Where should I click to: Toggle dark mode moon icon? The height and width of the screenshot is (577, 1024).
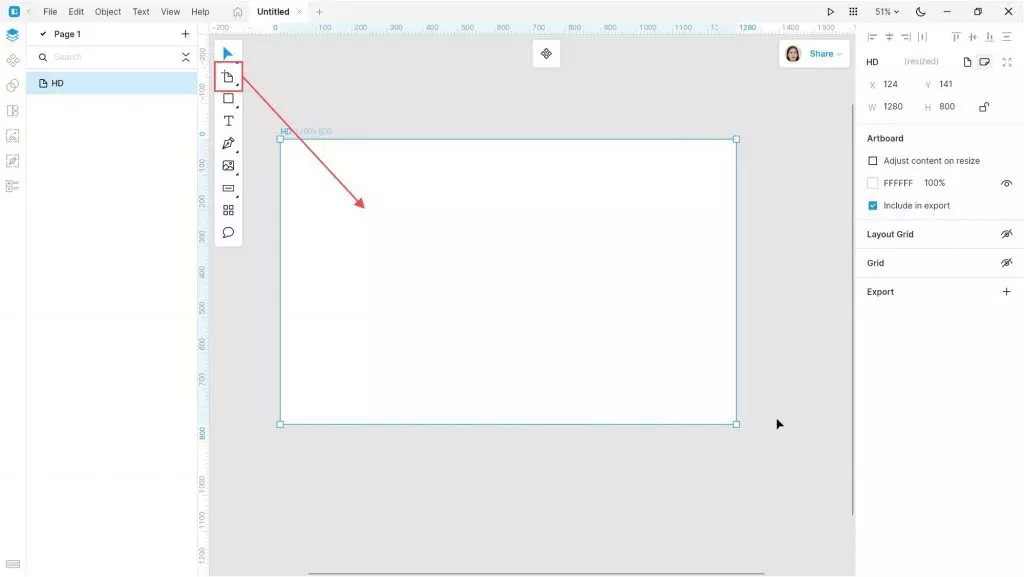point(920,12)
